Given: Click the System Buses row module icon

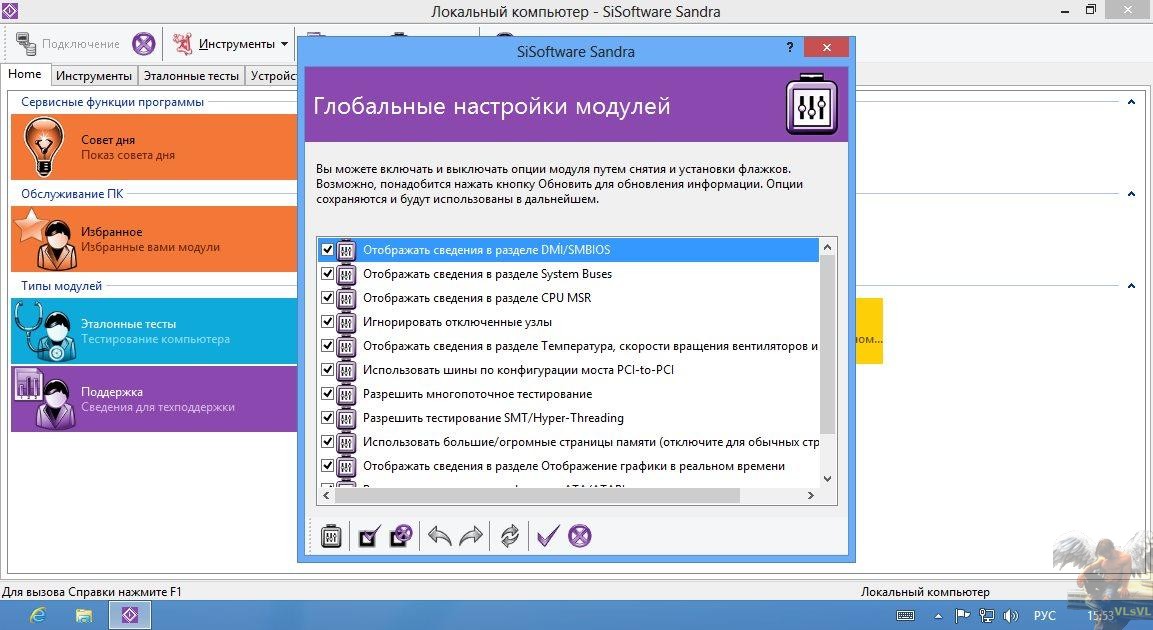Looking at the screenshot, I should 346,274.
